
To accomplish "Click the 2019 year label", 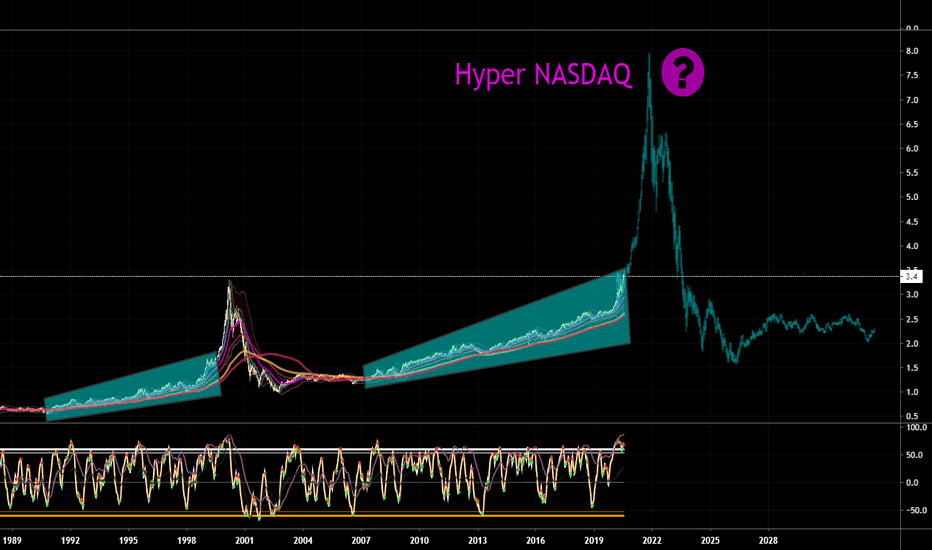I will pos(594,540).
